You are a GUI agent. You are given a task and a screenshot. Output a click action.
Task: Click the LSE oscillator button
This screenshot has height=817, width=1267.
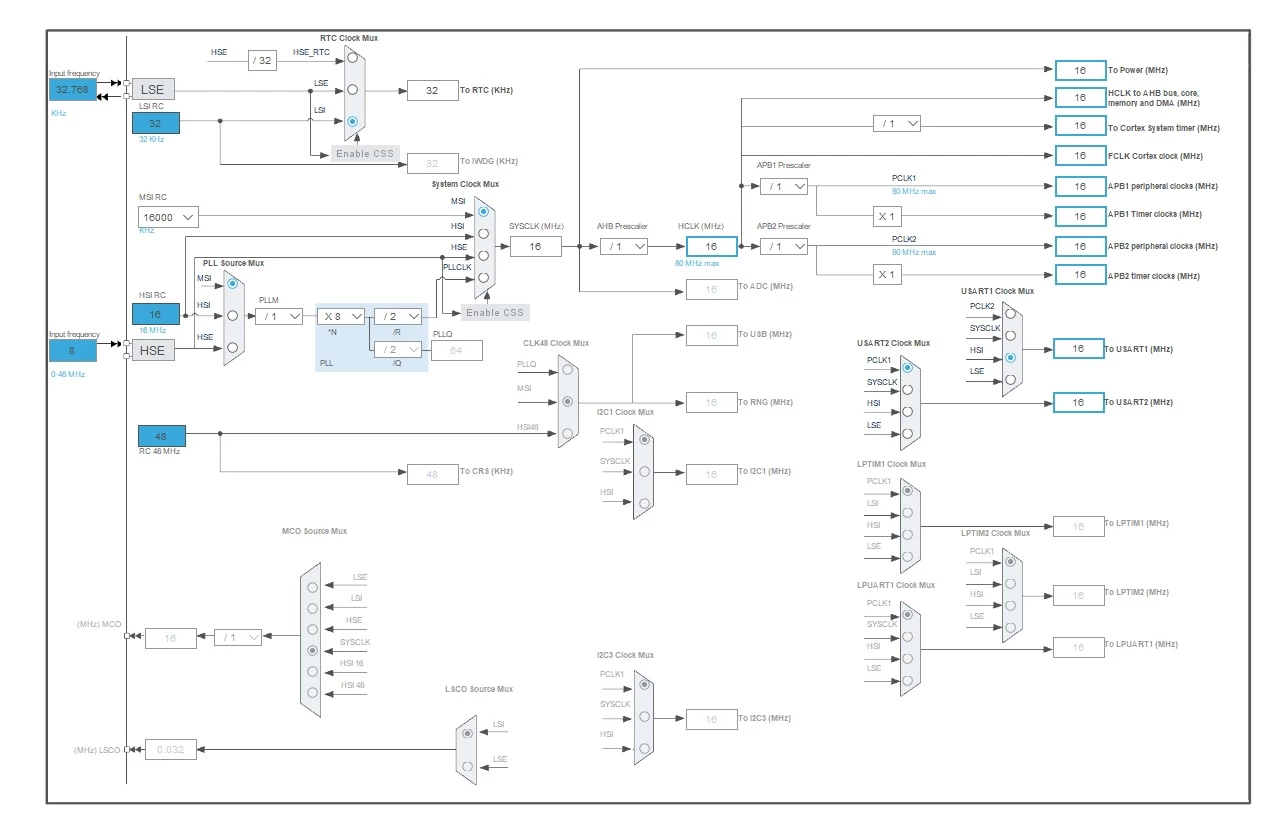coord(152,89)
